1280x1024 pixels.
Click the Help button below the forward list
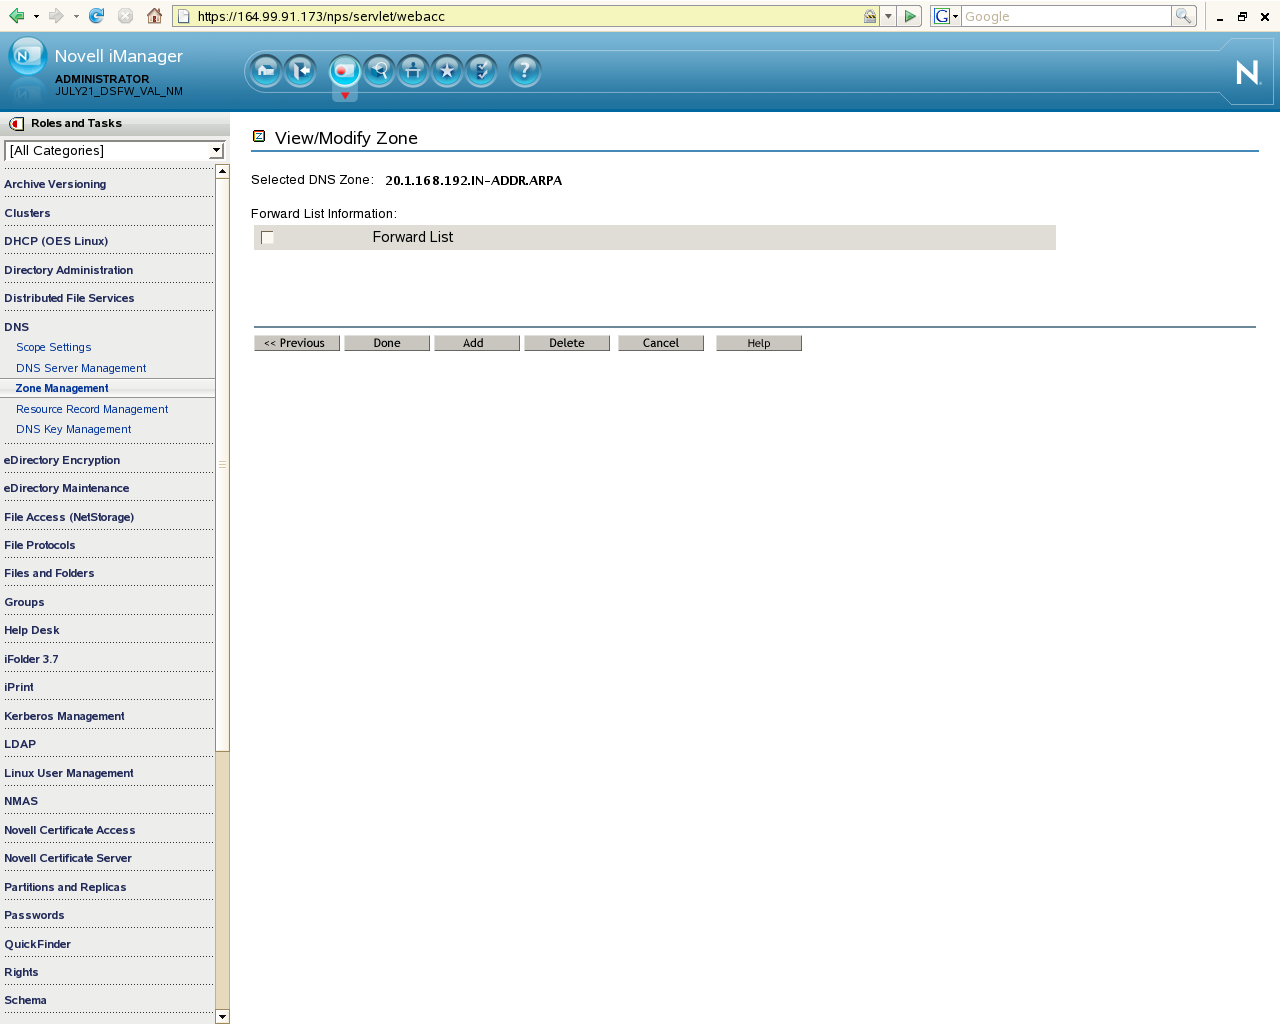pyautogui.click(x=759, y=343)
